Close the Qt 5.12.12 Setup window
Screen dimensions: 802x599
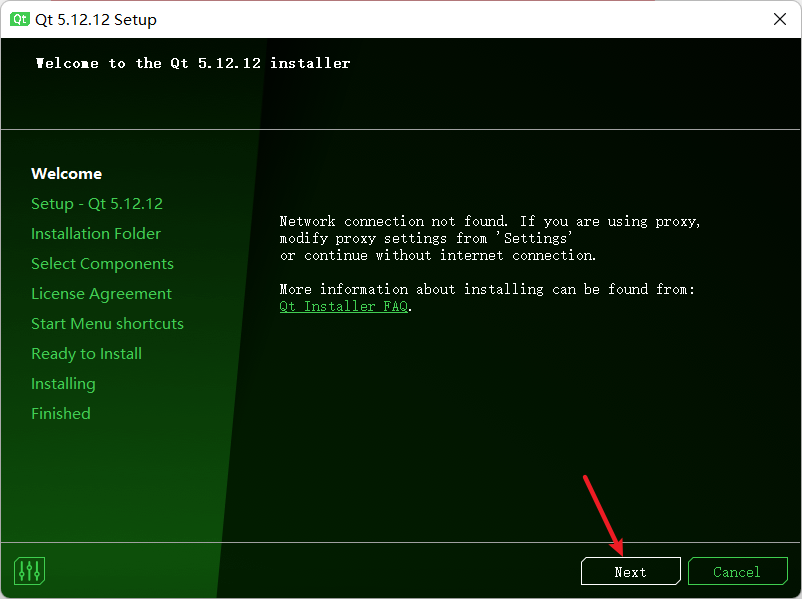coord(780,19)
